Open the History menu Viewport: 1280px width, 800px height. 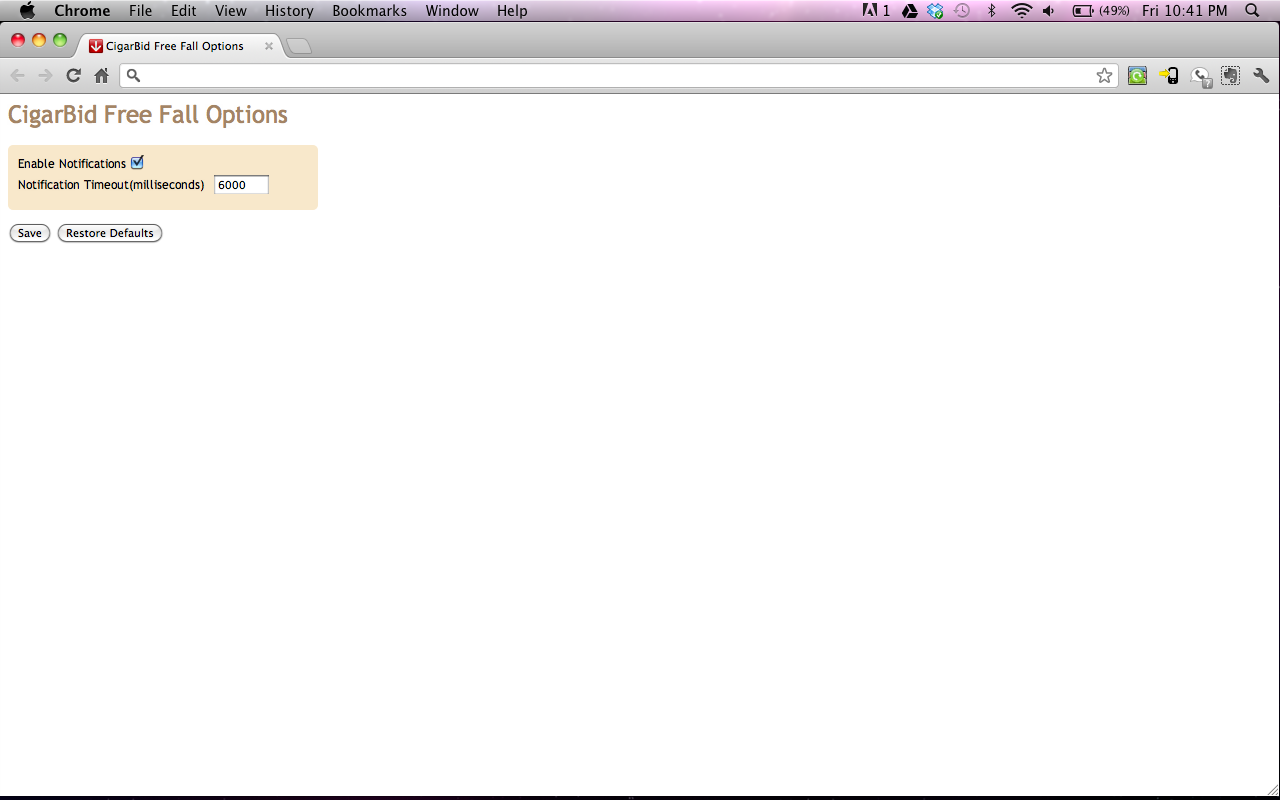tap(289, 11)
